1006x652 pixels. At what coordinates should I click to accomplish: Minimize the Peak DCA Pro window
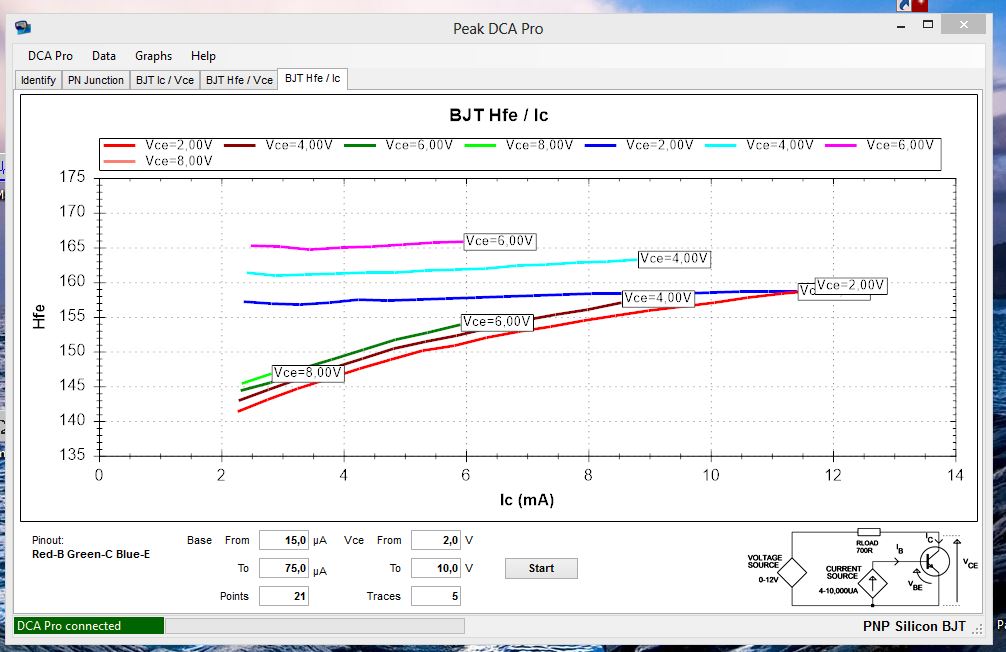click(901, 26)
